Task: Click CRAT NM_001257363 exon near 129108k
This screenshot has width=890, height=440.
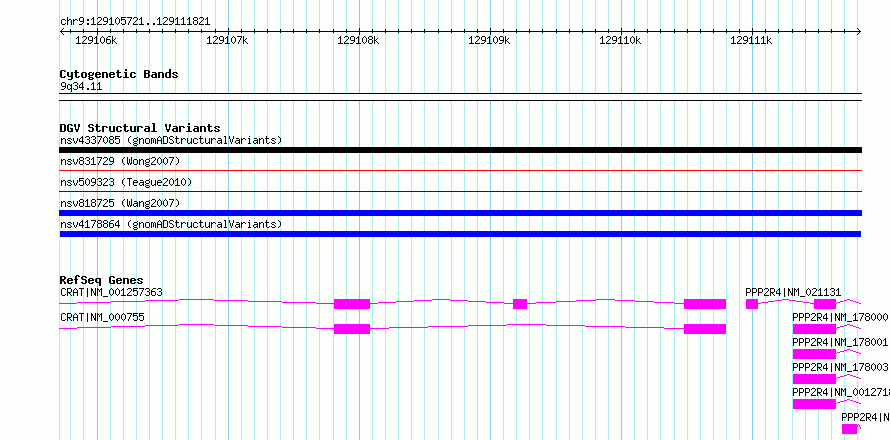Action: click(352, 304)
